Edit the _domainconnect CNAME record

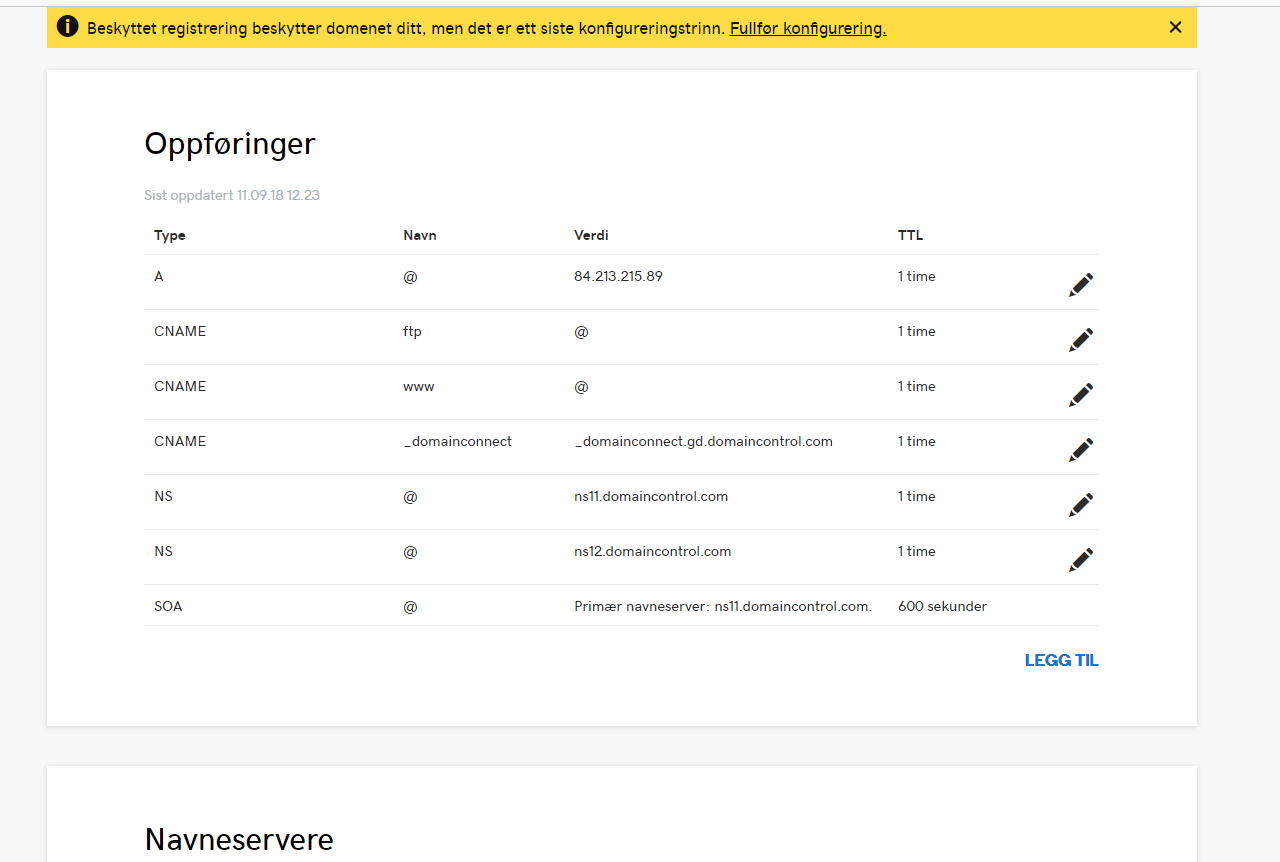pos(1080,450)
